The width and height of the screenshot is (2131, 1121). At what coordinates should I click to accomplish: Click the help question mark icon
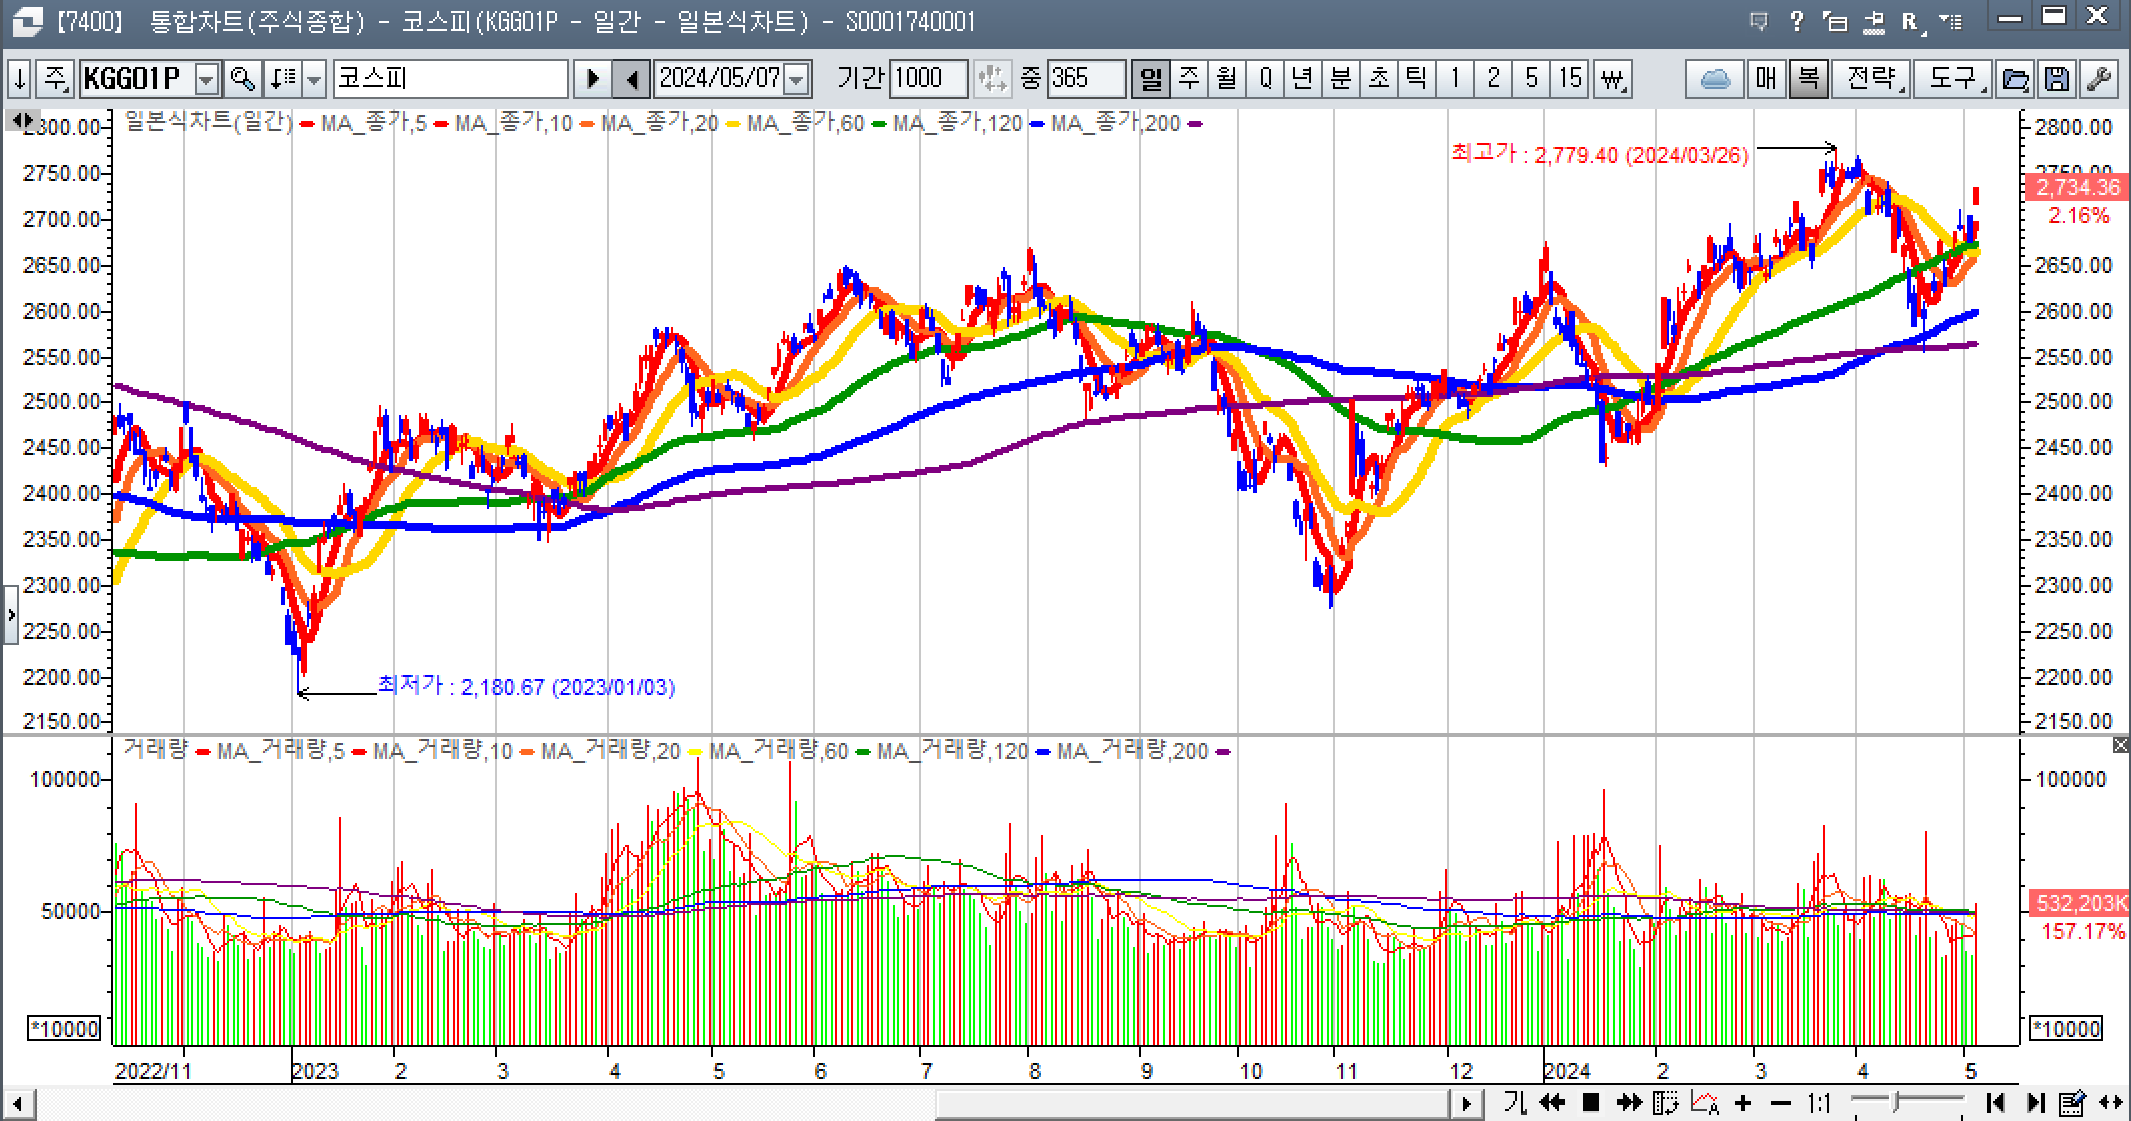(1797, 21)
